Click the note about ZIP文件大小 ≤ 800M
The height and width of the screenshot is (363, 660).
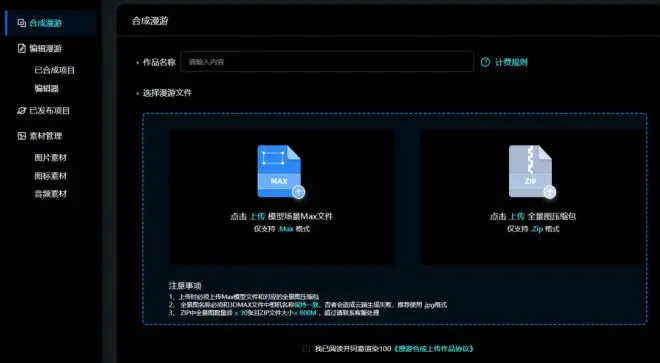tap(274, 313)
